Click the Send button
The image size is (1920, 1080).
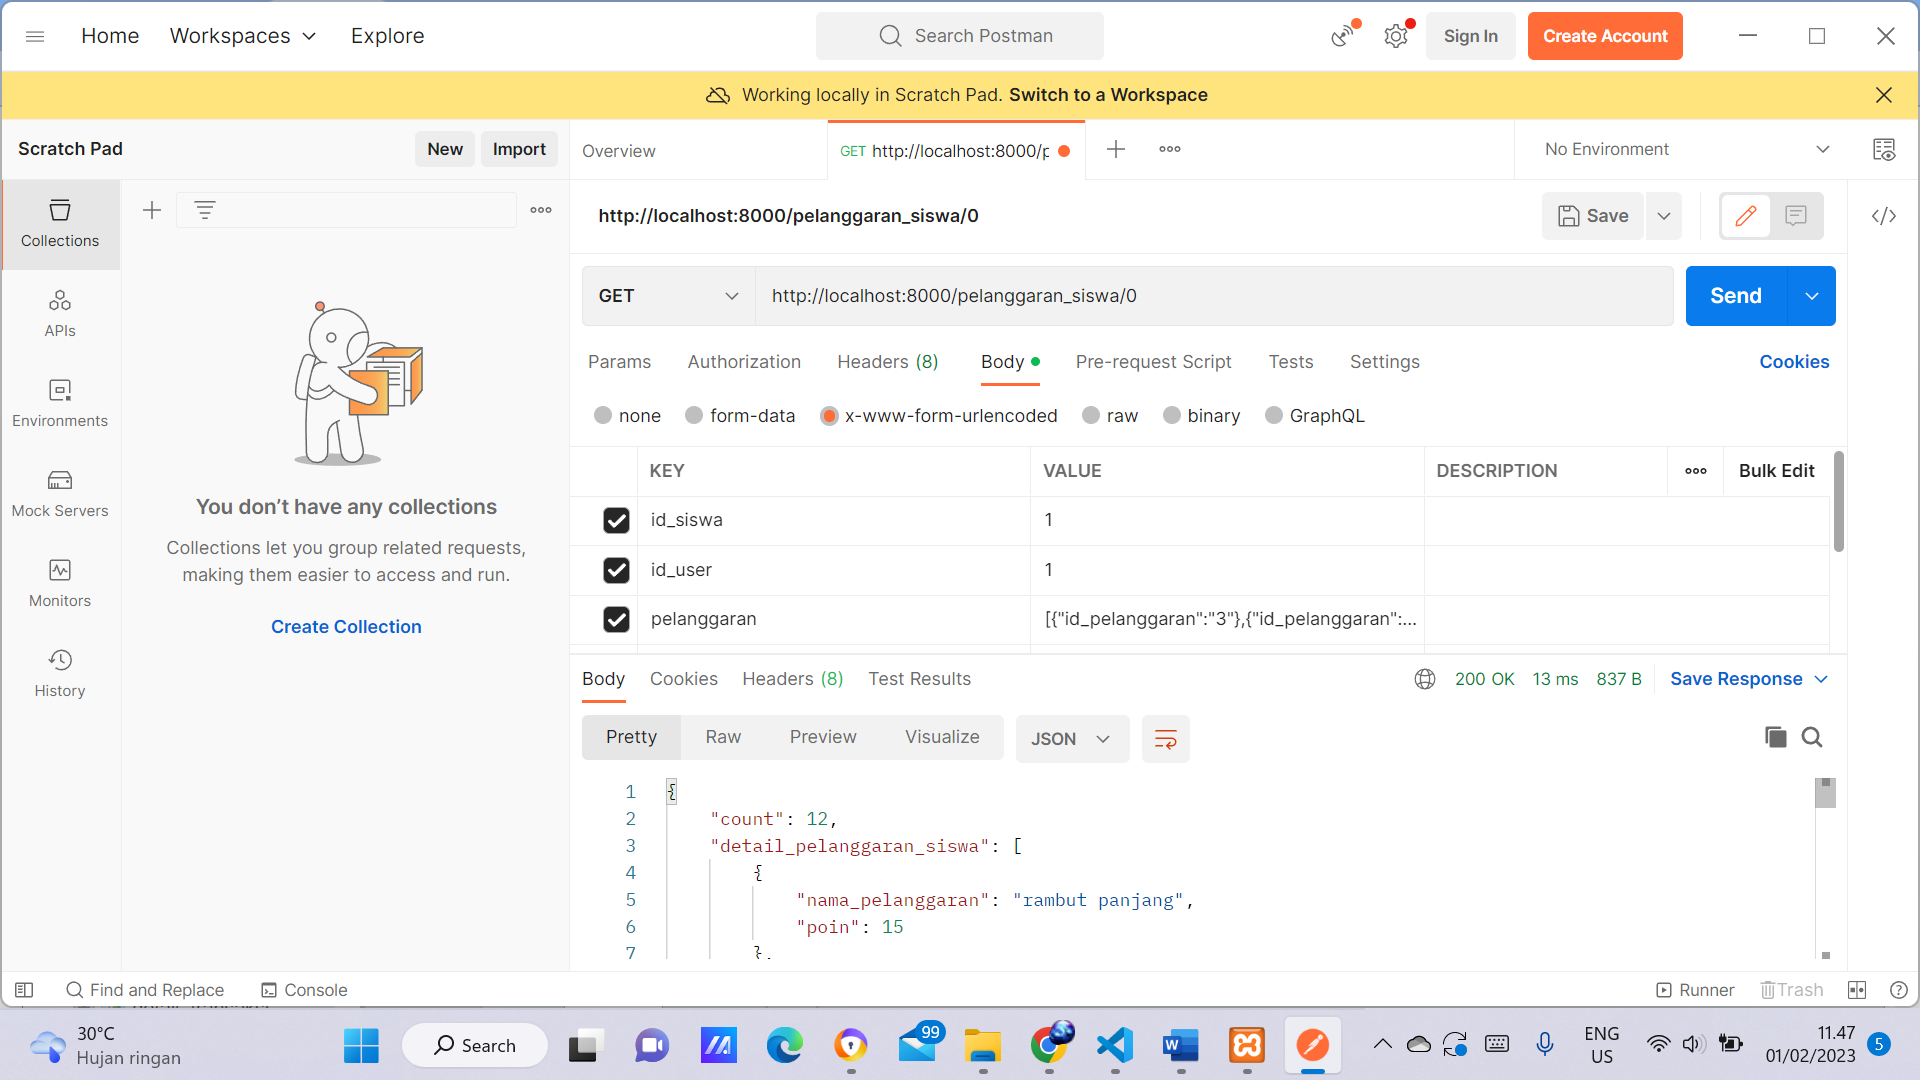coord(1736,296)
